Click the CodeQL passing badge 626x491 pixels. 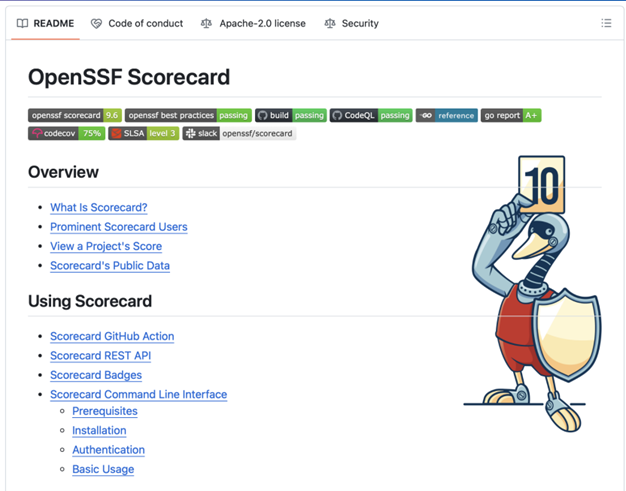pos(371,115)
